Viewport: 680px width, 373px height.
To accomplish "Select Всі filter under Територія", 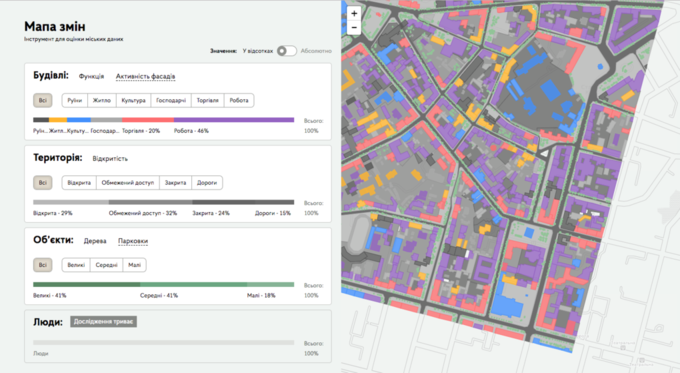I will coord(42,183).
